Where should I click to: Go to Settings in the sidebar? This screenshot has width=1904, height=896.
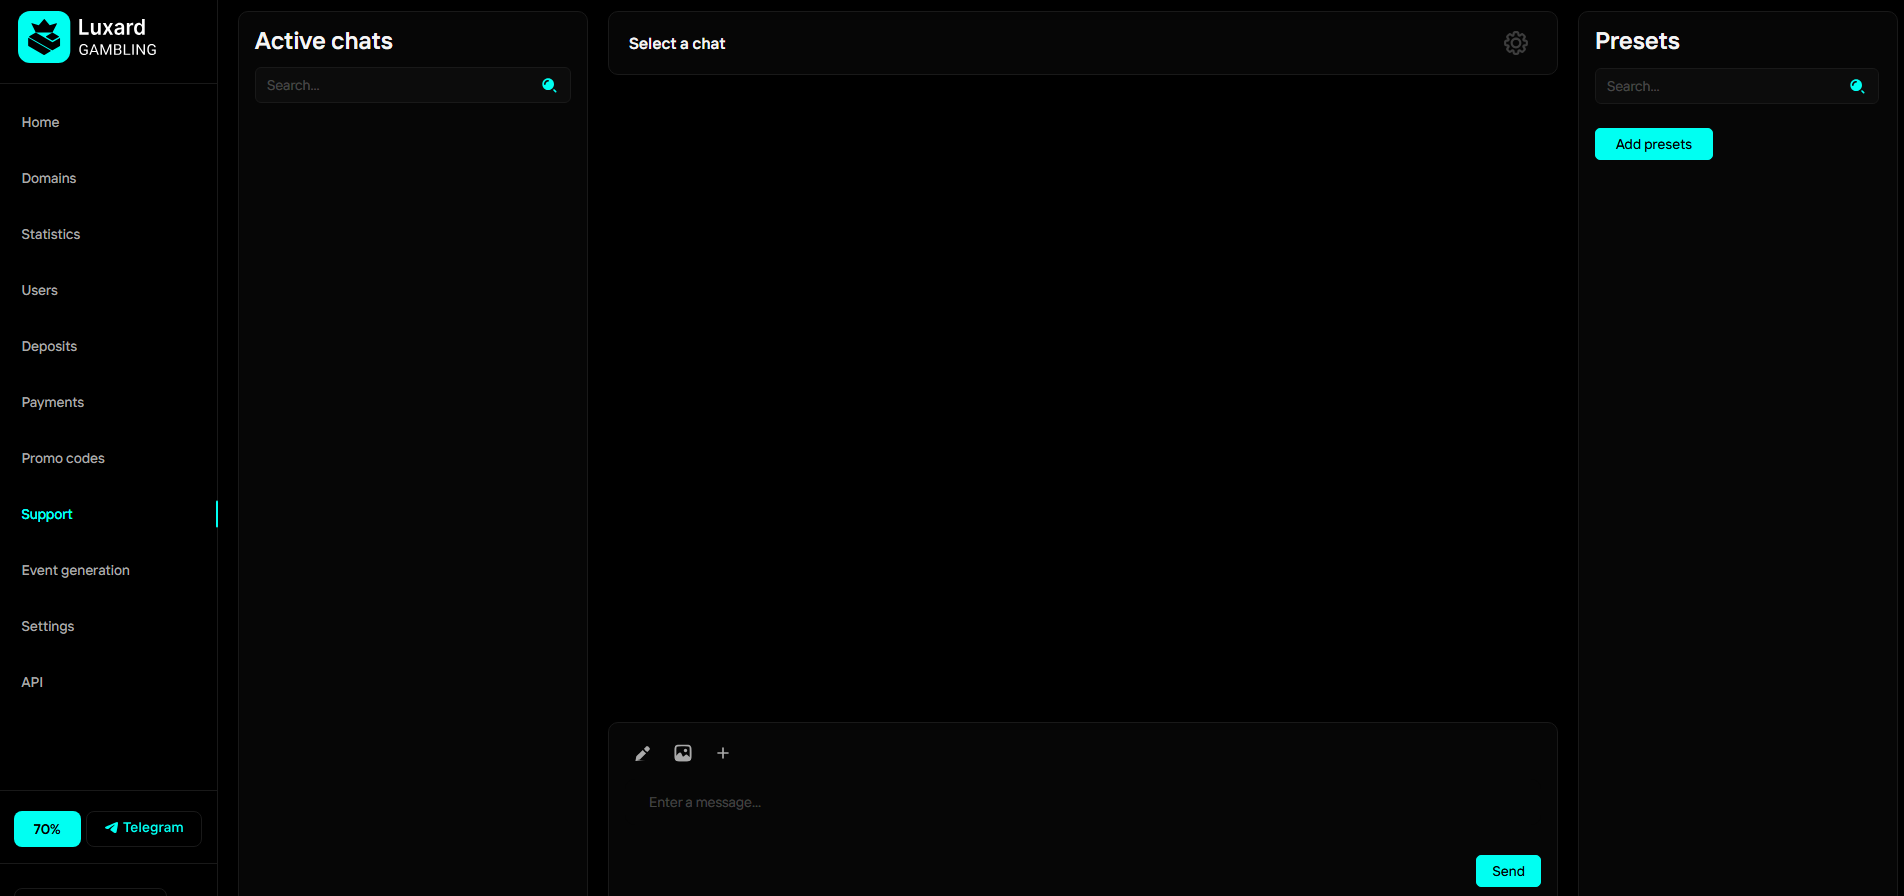[48, 626]
